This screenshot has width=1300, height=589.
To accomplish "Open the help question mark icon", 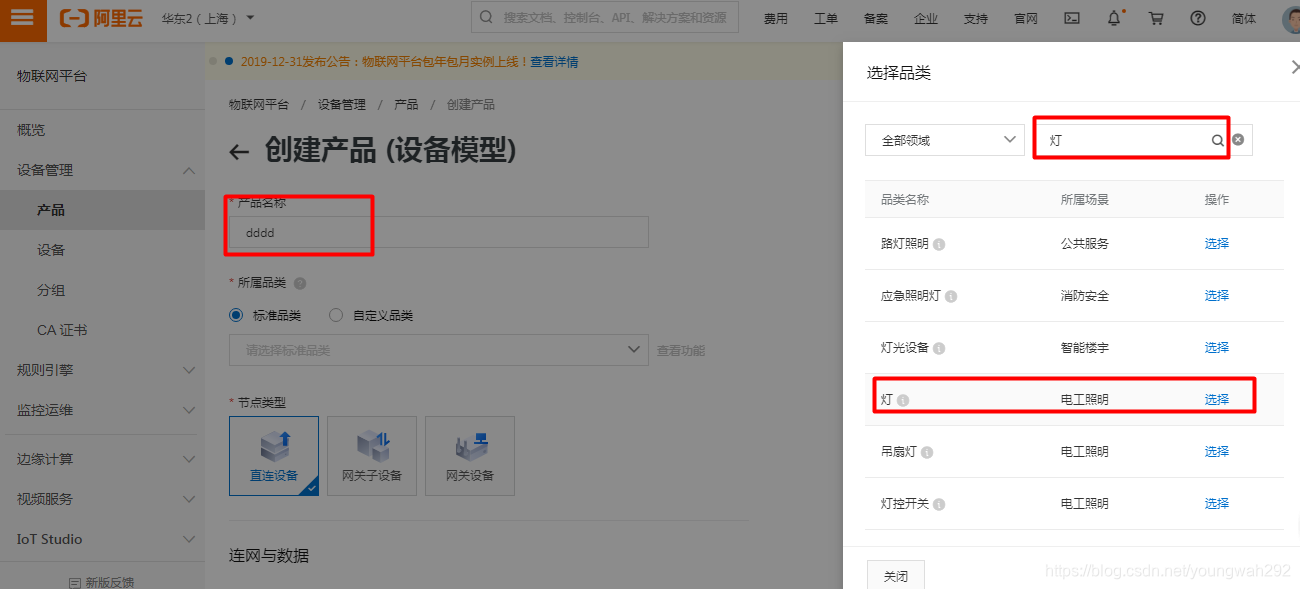I will tap(1198, 18).
